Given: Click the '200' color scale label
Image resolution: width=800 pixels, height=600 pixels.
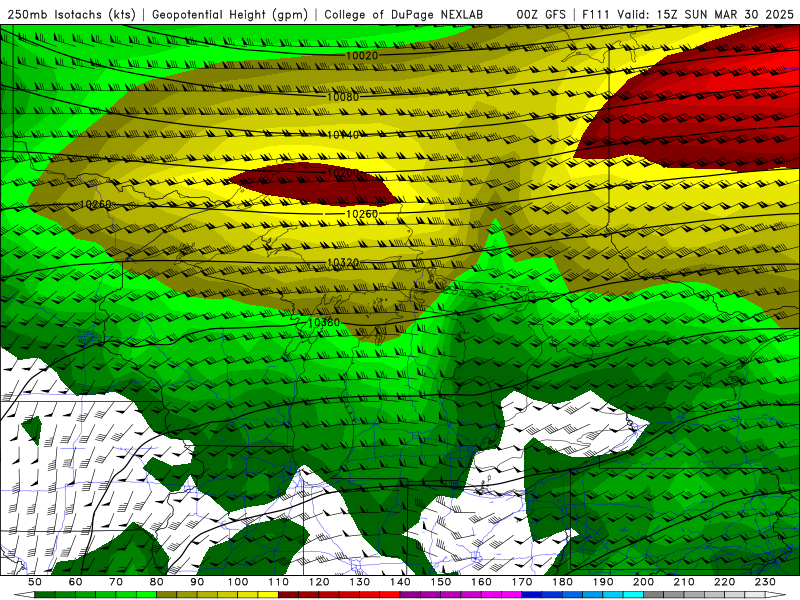Looking at the screenshot, I should 643,582.
